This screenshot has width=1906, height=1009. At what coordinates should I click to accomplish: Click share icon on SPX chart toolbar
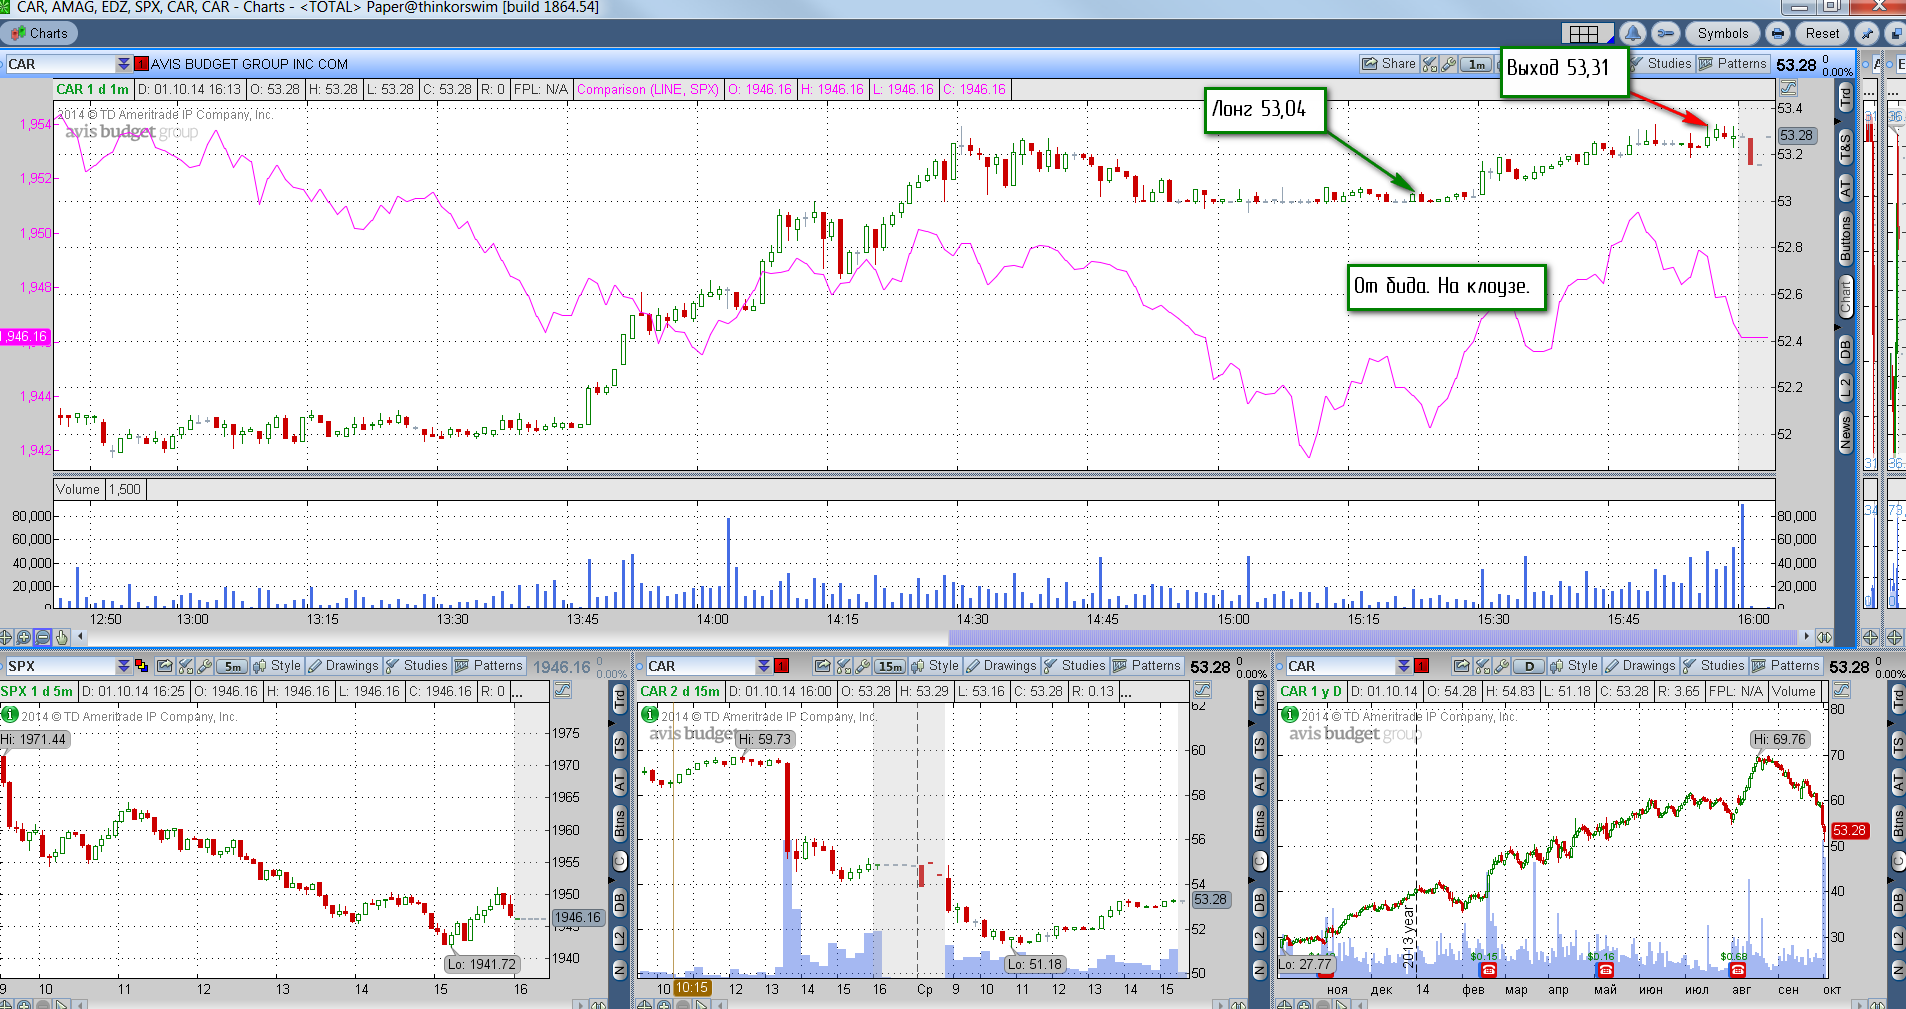(x=165, y=666)
